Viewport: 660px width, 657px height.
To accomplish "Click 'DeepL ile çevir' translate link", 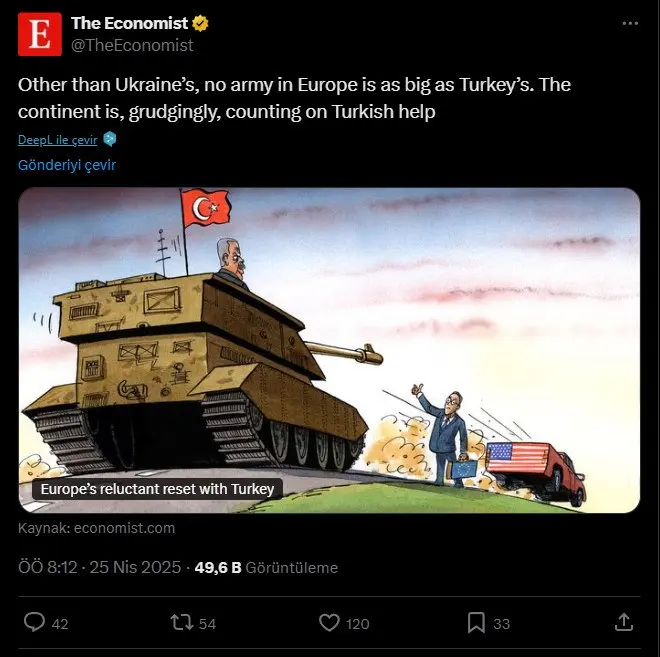I will [x=58, y=139].
